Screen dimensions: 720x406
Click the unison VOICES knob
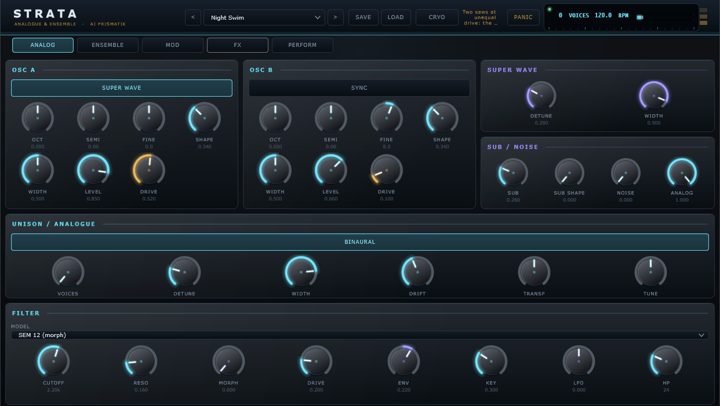[x=68, y=272]
